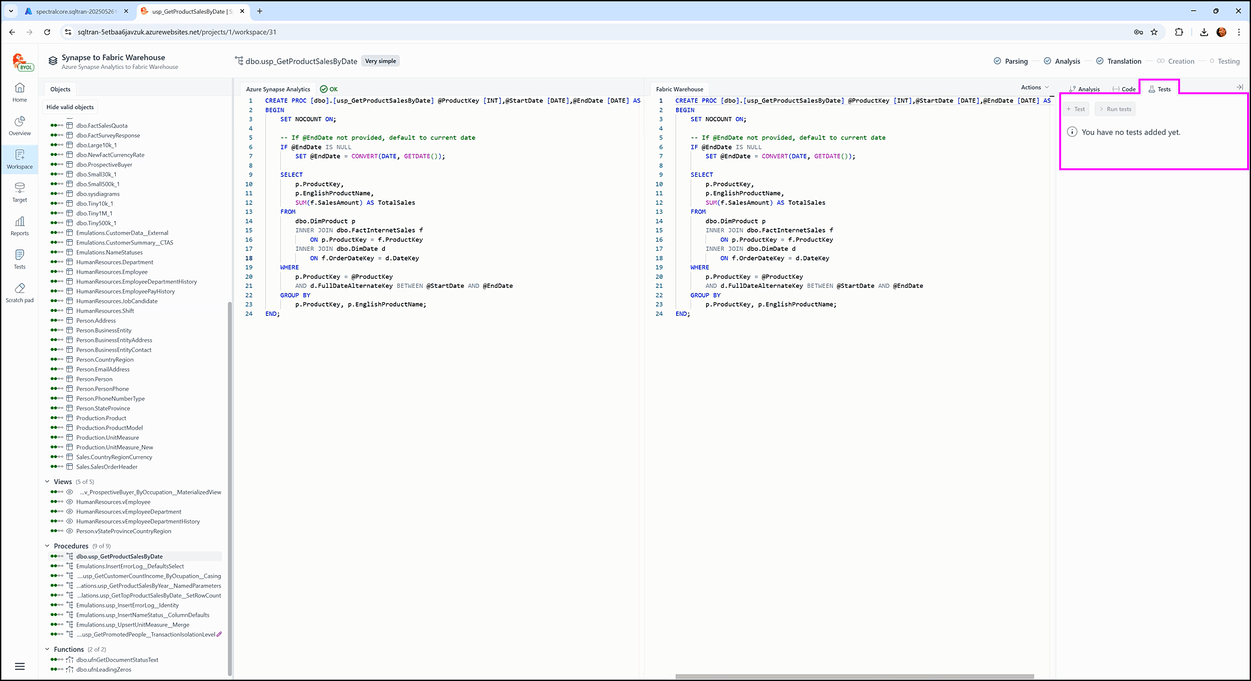Viewport: 1251px width, 681px height.
Task: Click the green OK status indicator
Action: [329, 89]
